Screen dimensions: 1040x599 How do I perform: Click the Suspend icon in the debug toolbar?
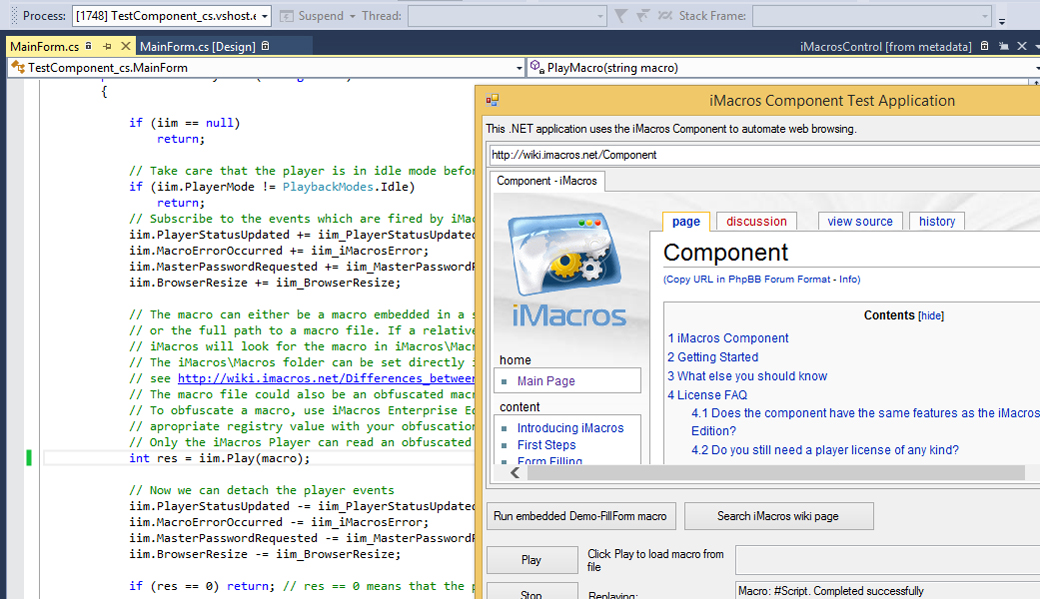[287, 16]
